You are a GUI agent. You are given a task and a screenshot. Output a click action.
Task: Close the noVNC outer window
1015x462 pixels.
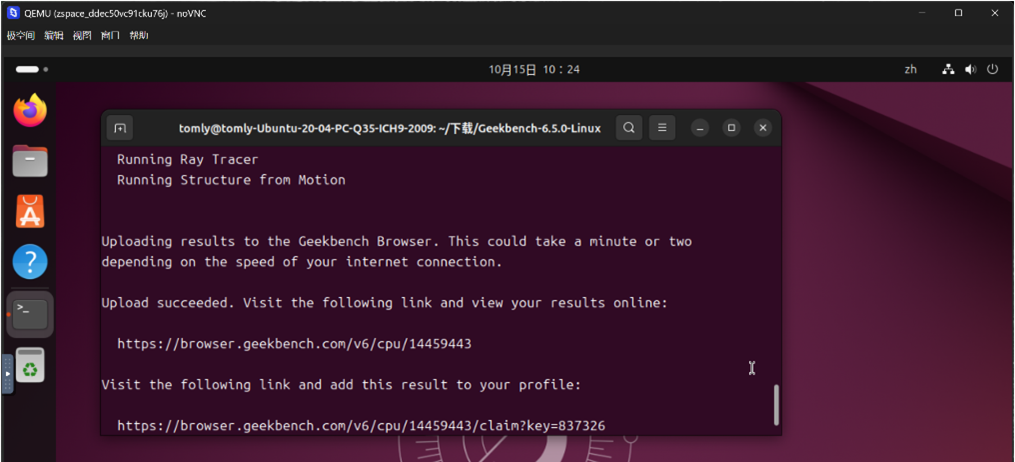(994, 13)
